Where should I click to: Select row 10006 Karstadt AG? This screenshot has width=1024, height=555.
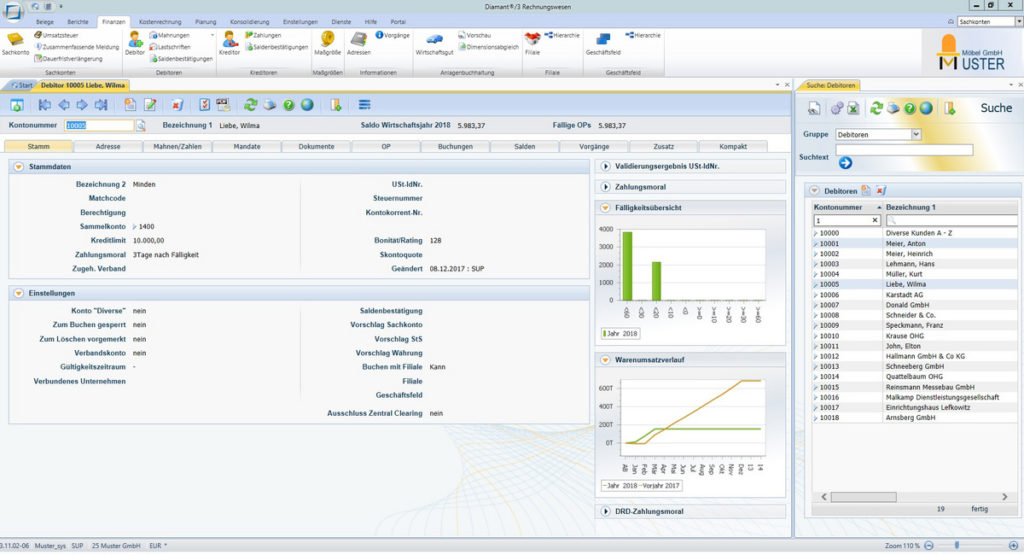[x=915, y=295]
